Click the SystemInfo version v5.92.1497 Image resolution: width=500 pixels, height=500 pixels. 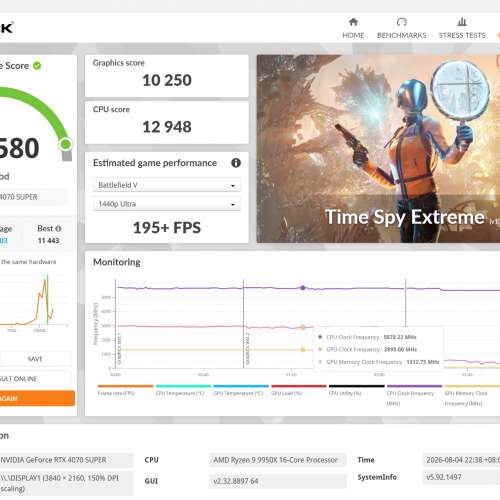461,477
